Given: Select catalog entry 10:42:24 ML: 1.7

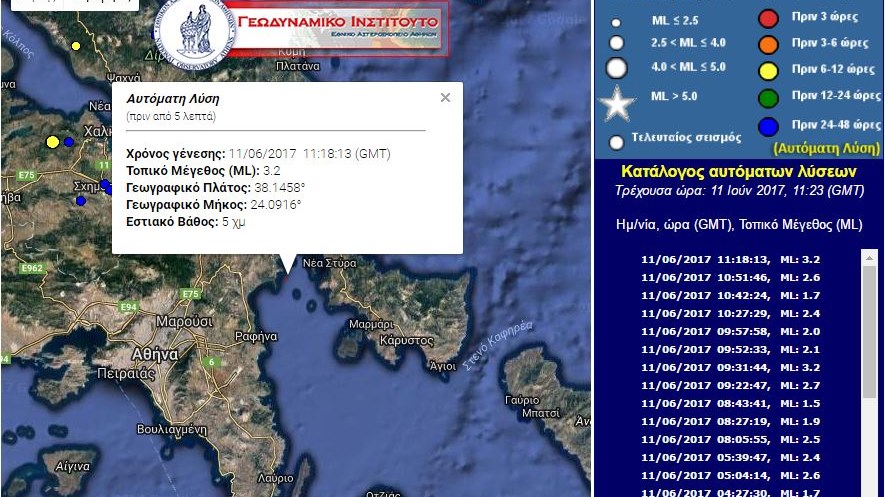Looking at the screenshot, I should 730,296.
